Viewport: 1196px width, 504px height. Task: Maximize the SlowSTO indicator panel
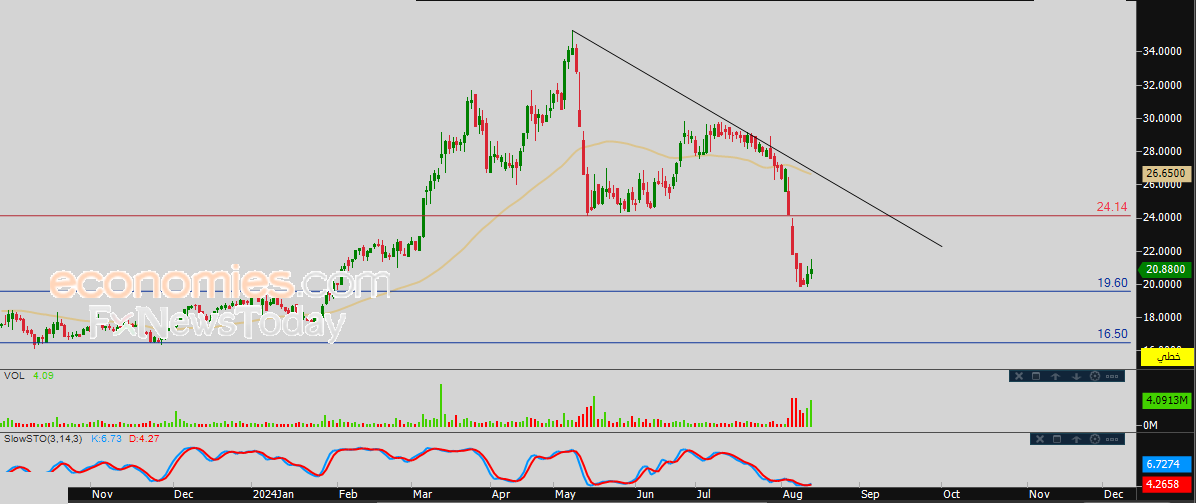(x=1057, y=439)
